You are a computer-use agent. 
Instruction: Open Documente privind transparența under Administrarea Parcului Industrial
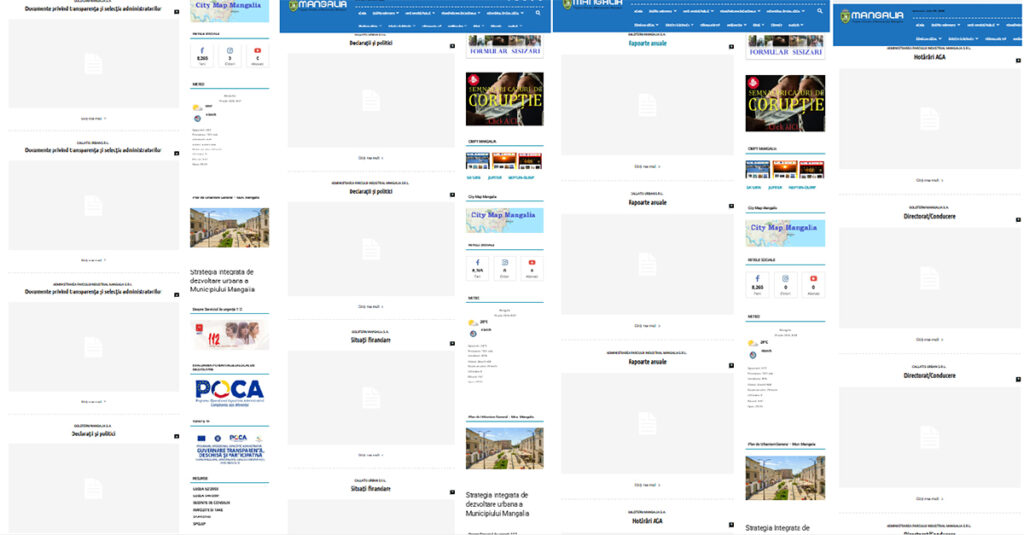(93, 292)
